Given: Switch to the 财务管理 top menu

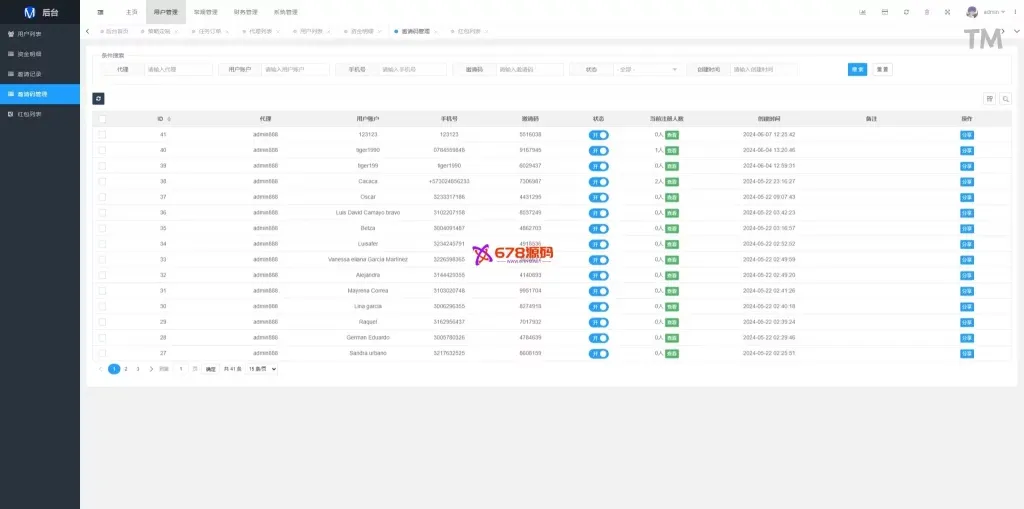Looking at the screenshot, I should pyautogui.click(x=245, y=12).
